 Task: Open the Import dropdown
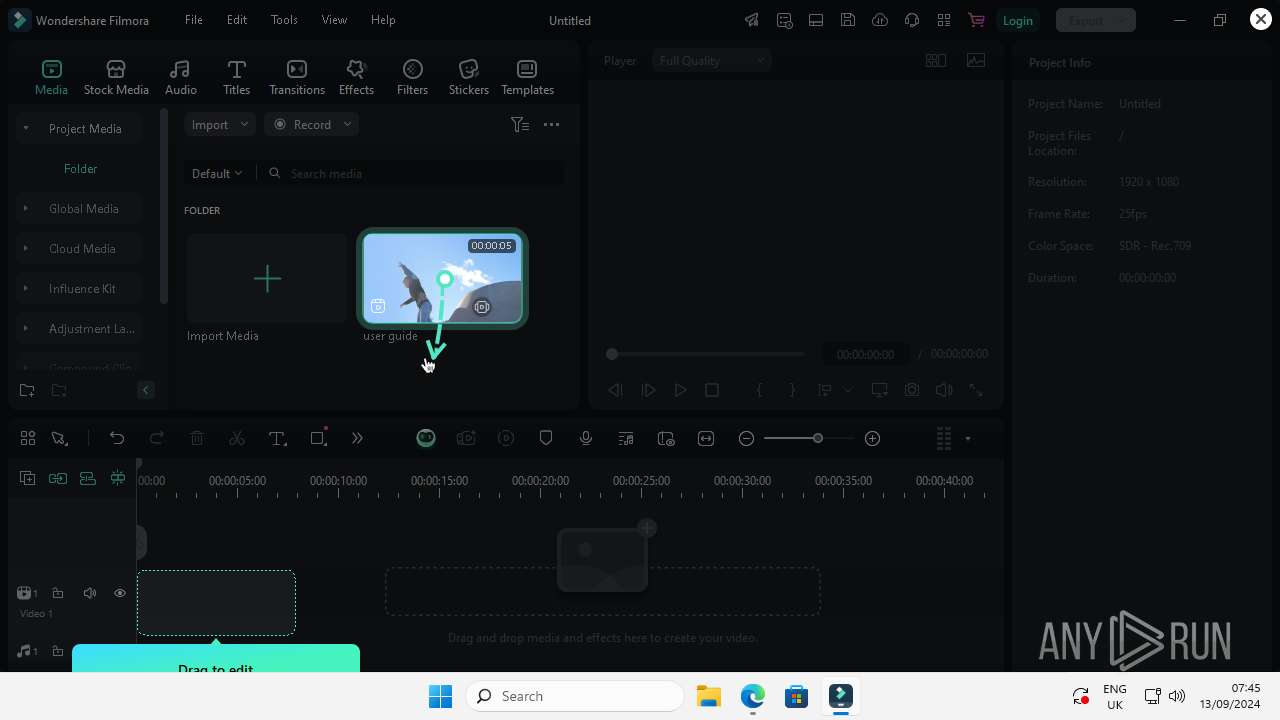point(220,124)
